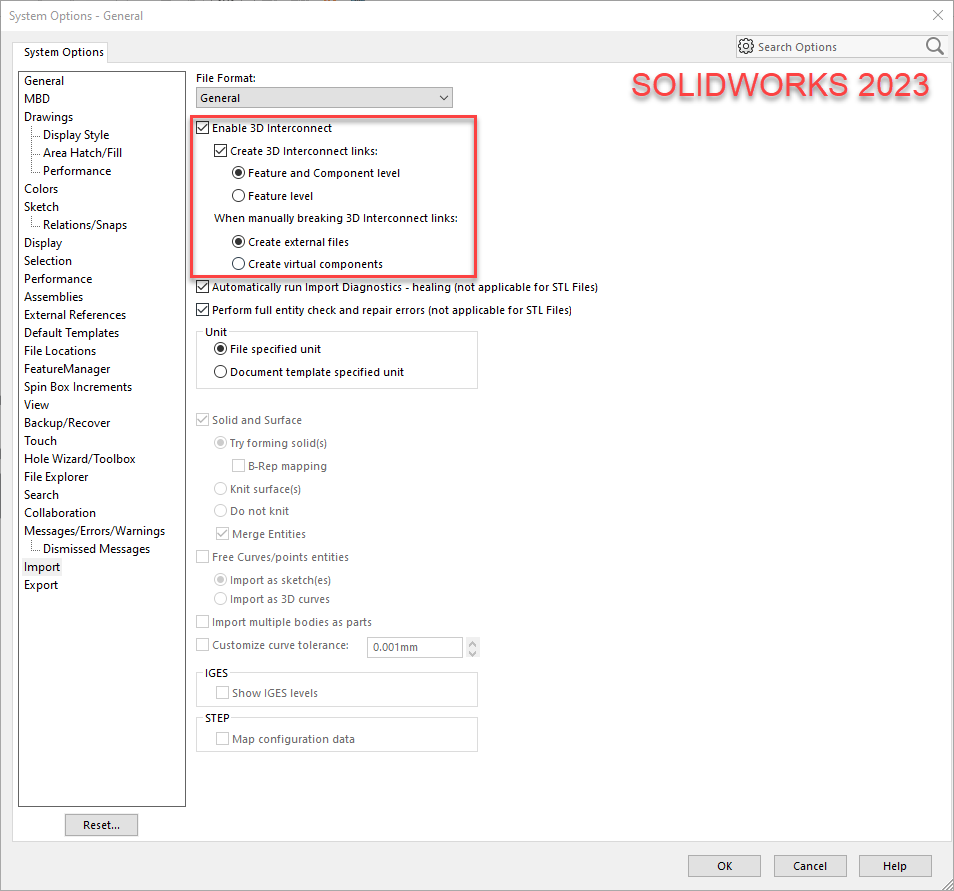This screenshot has width=954, height=891.
Task: Open File Explorer options
Action: 56,477
